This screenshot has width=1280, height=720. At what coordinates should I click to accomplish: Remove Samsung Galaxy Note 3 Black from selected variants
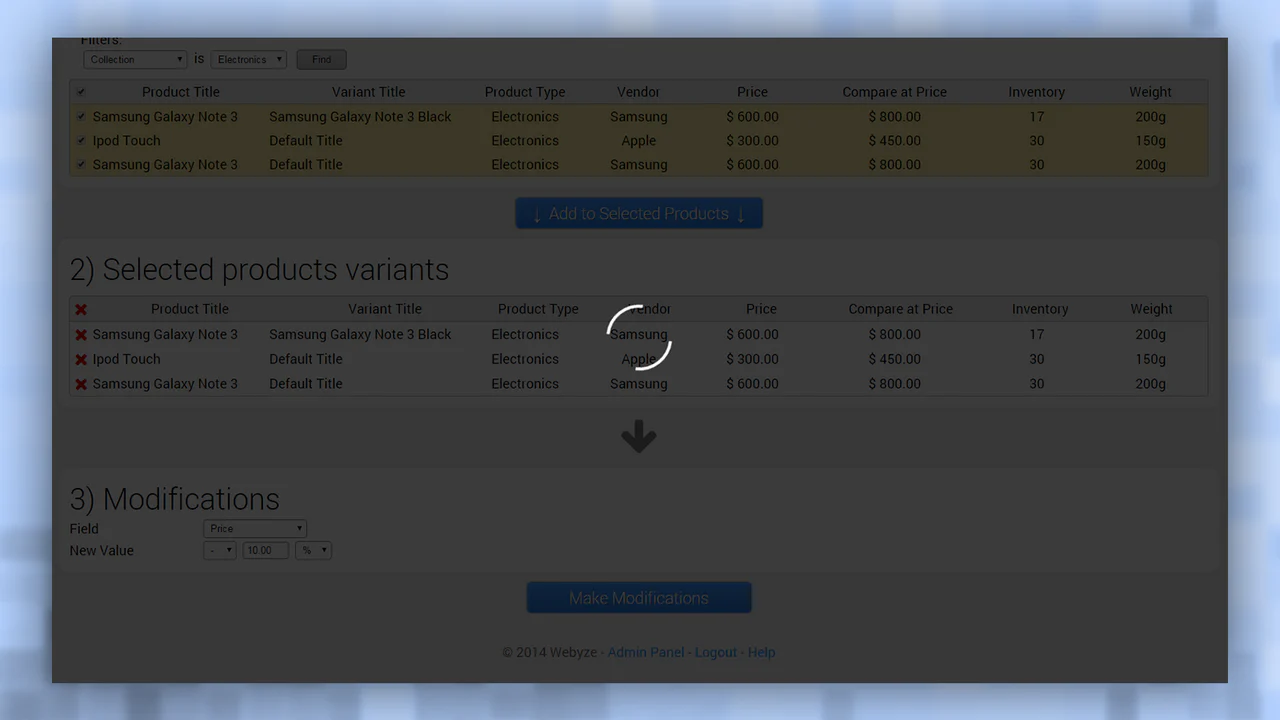(x=81, y=335)
